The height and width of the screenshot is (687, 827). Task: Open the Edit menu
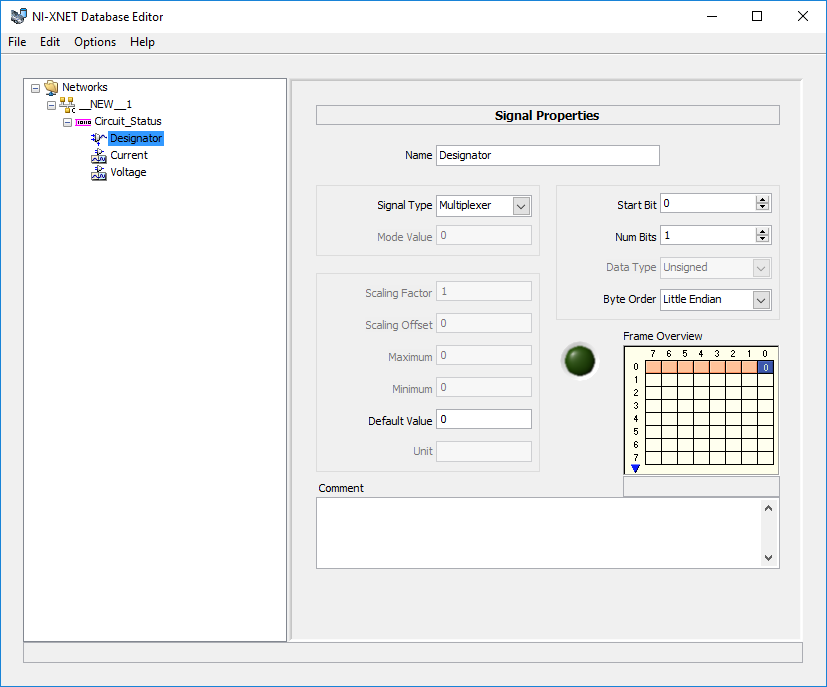coord(50,42)
